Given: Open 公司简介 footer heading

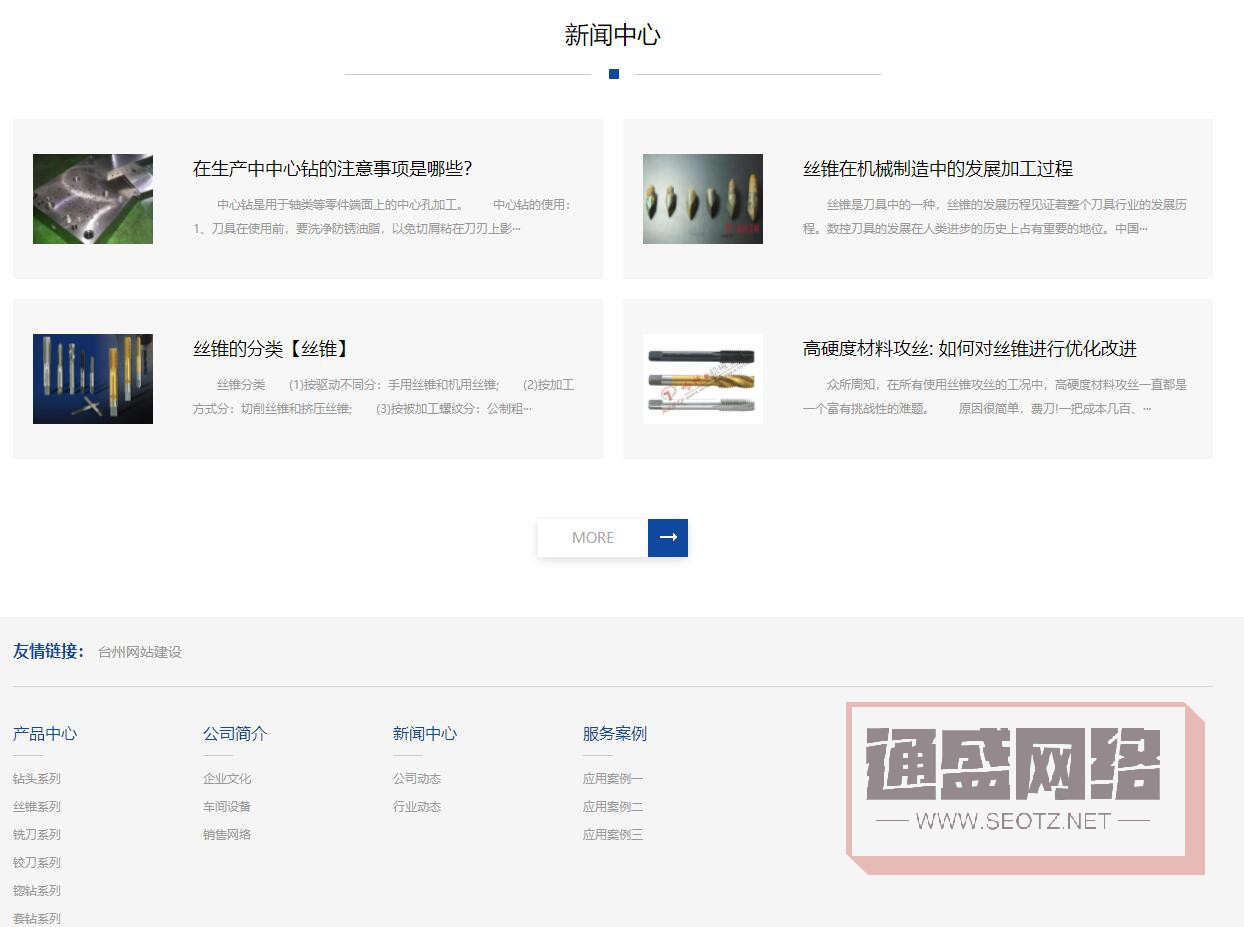Looking at the screenshot, I should (x=235, y=734).
